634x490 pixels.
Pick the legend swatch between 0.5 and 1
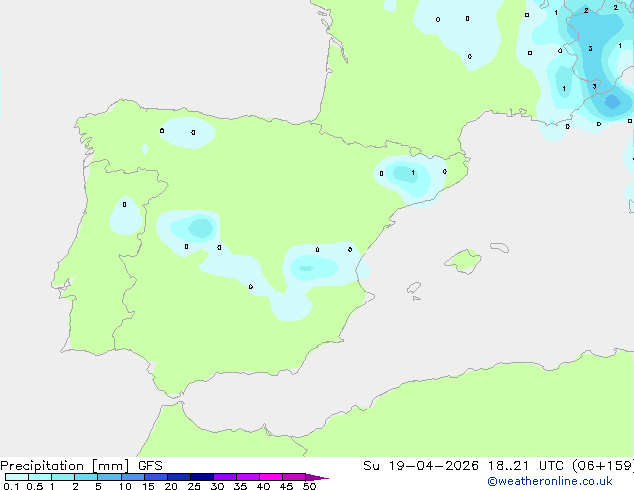pos(40,477)
